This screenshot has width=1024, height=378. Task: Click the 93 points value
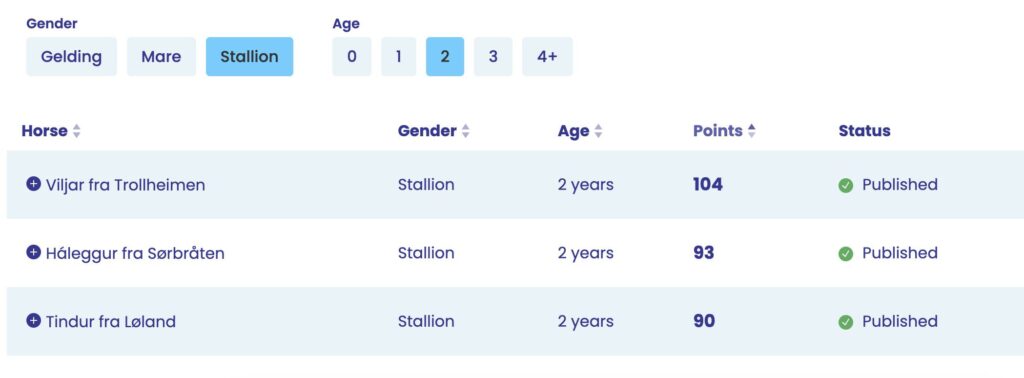coord(703,253)
